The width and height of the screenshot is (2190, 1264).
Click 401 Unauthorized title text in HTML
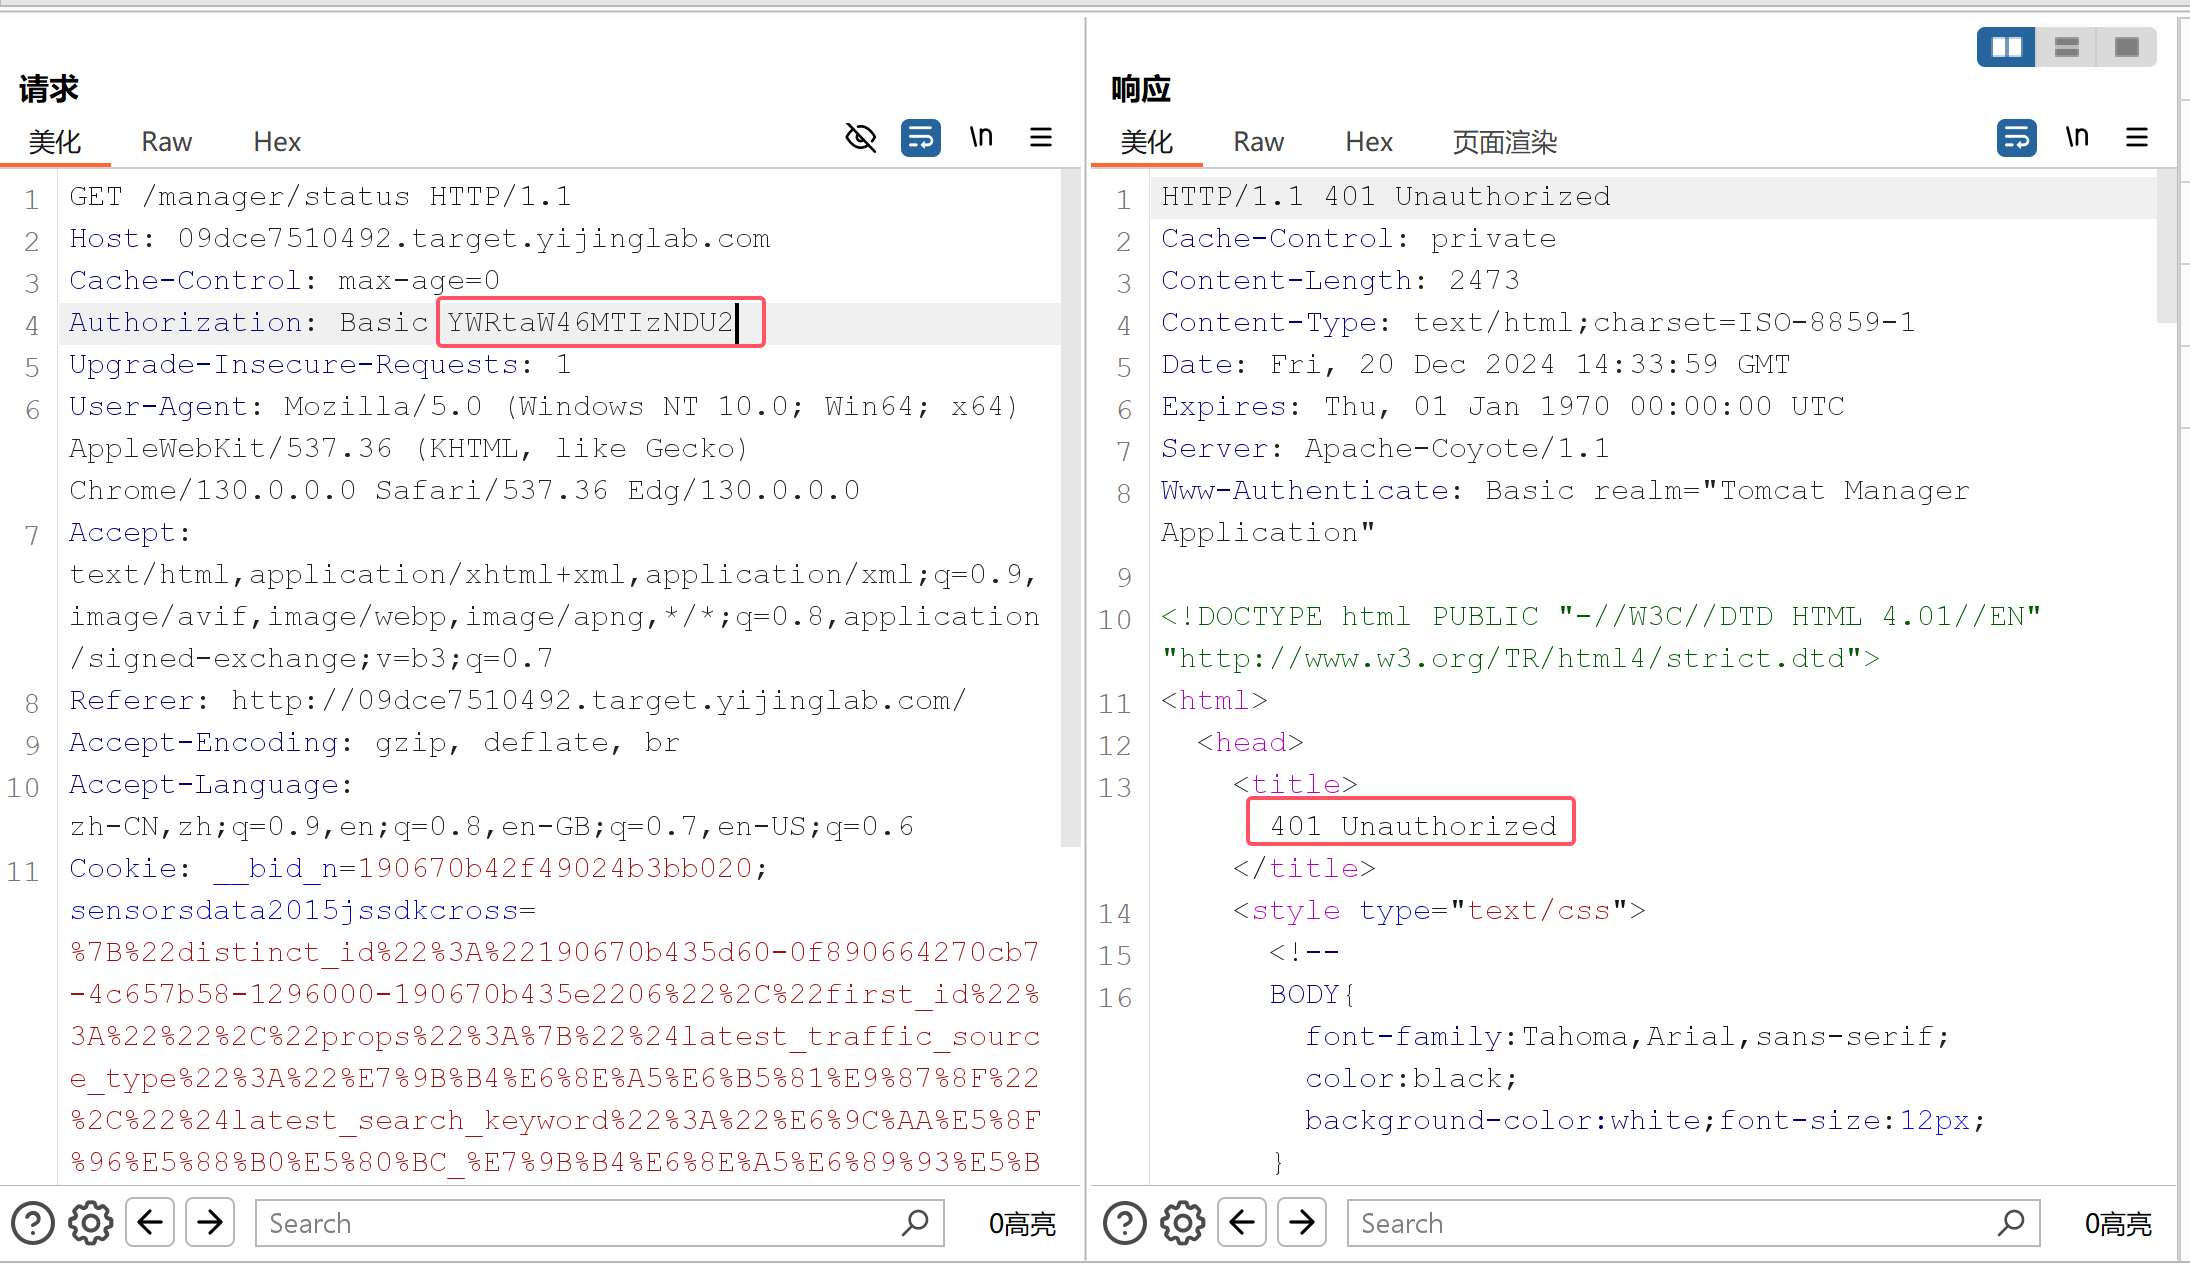point(1413,826)
